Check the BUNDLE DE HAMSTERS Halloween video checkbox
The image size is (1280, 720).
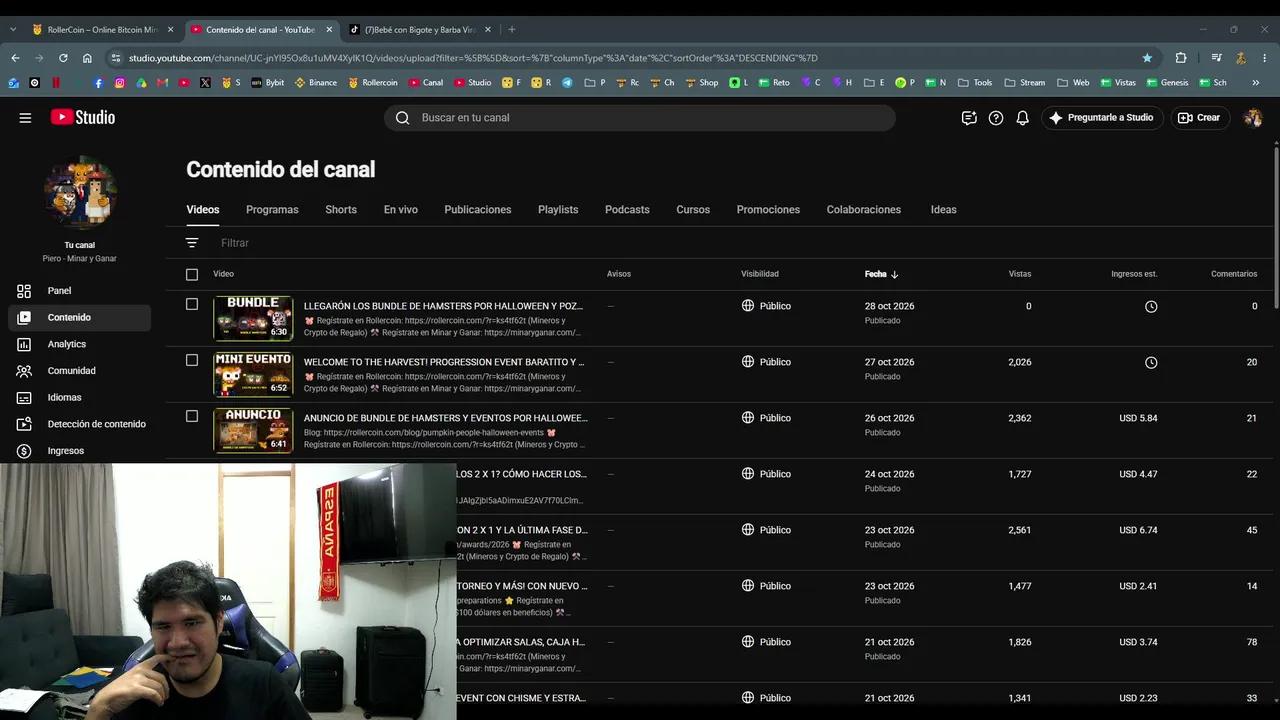click(x=192, y=304)
